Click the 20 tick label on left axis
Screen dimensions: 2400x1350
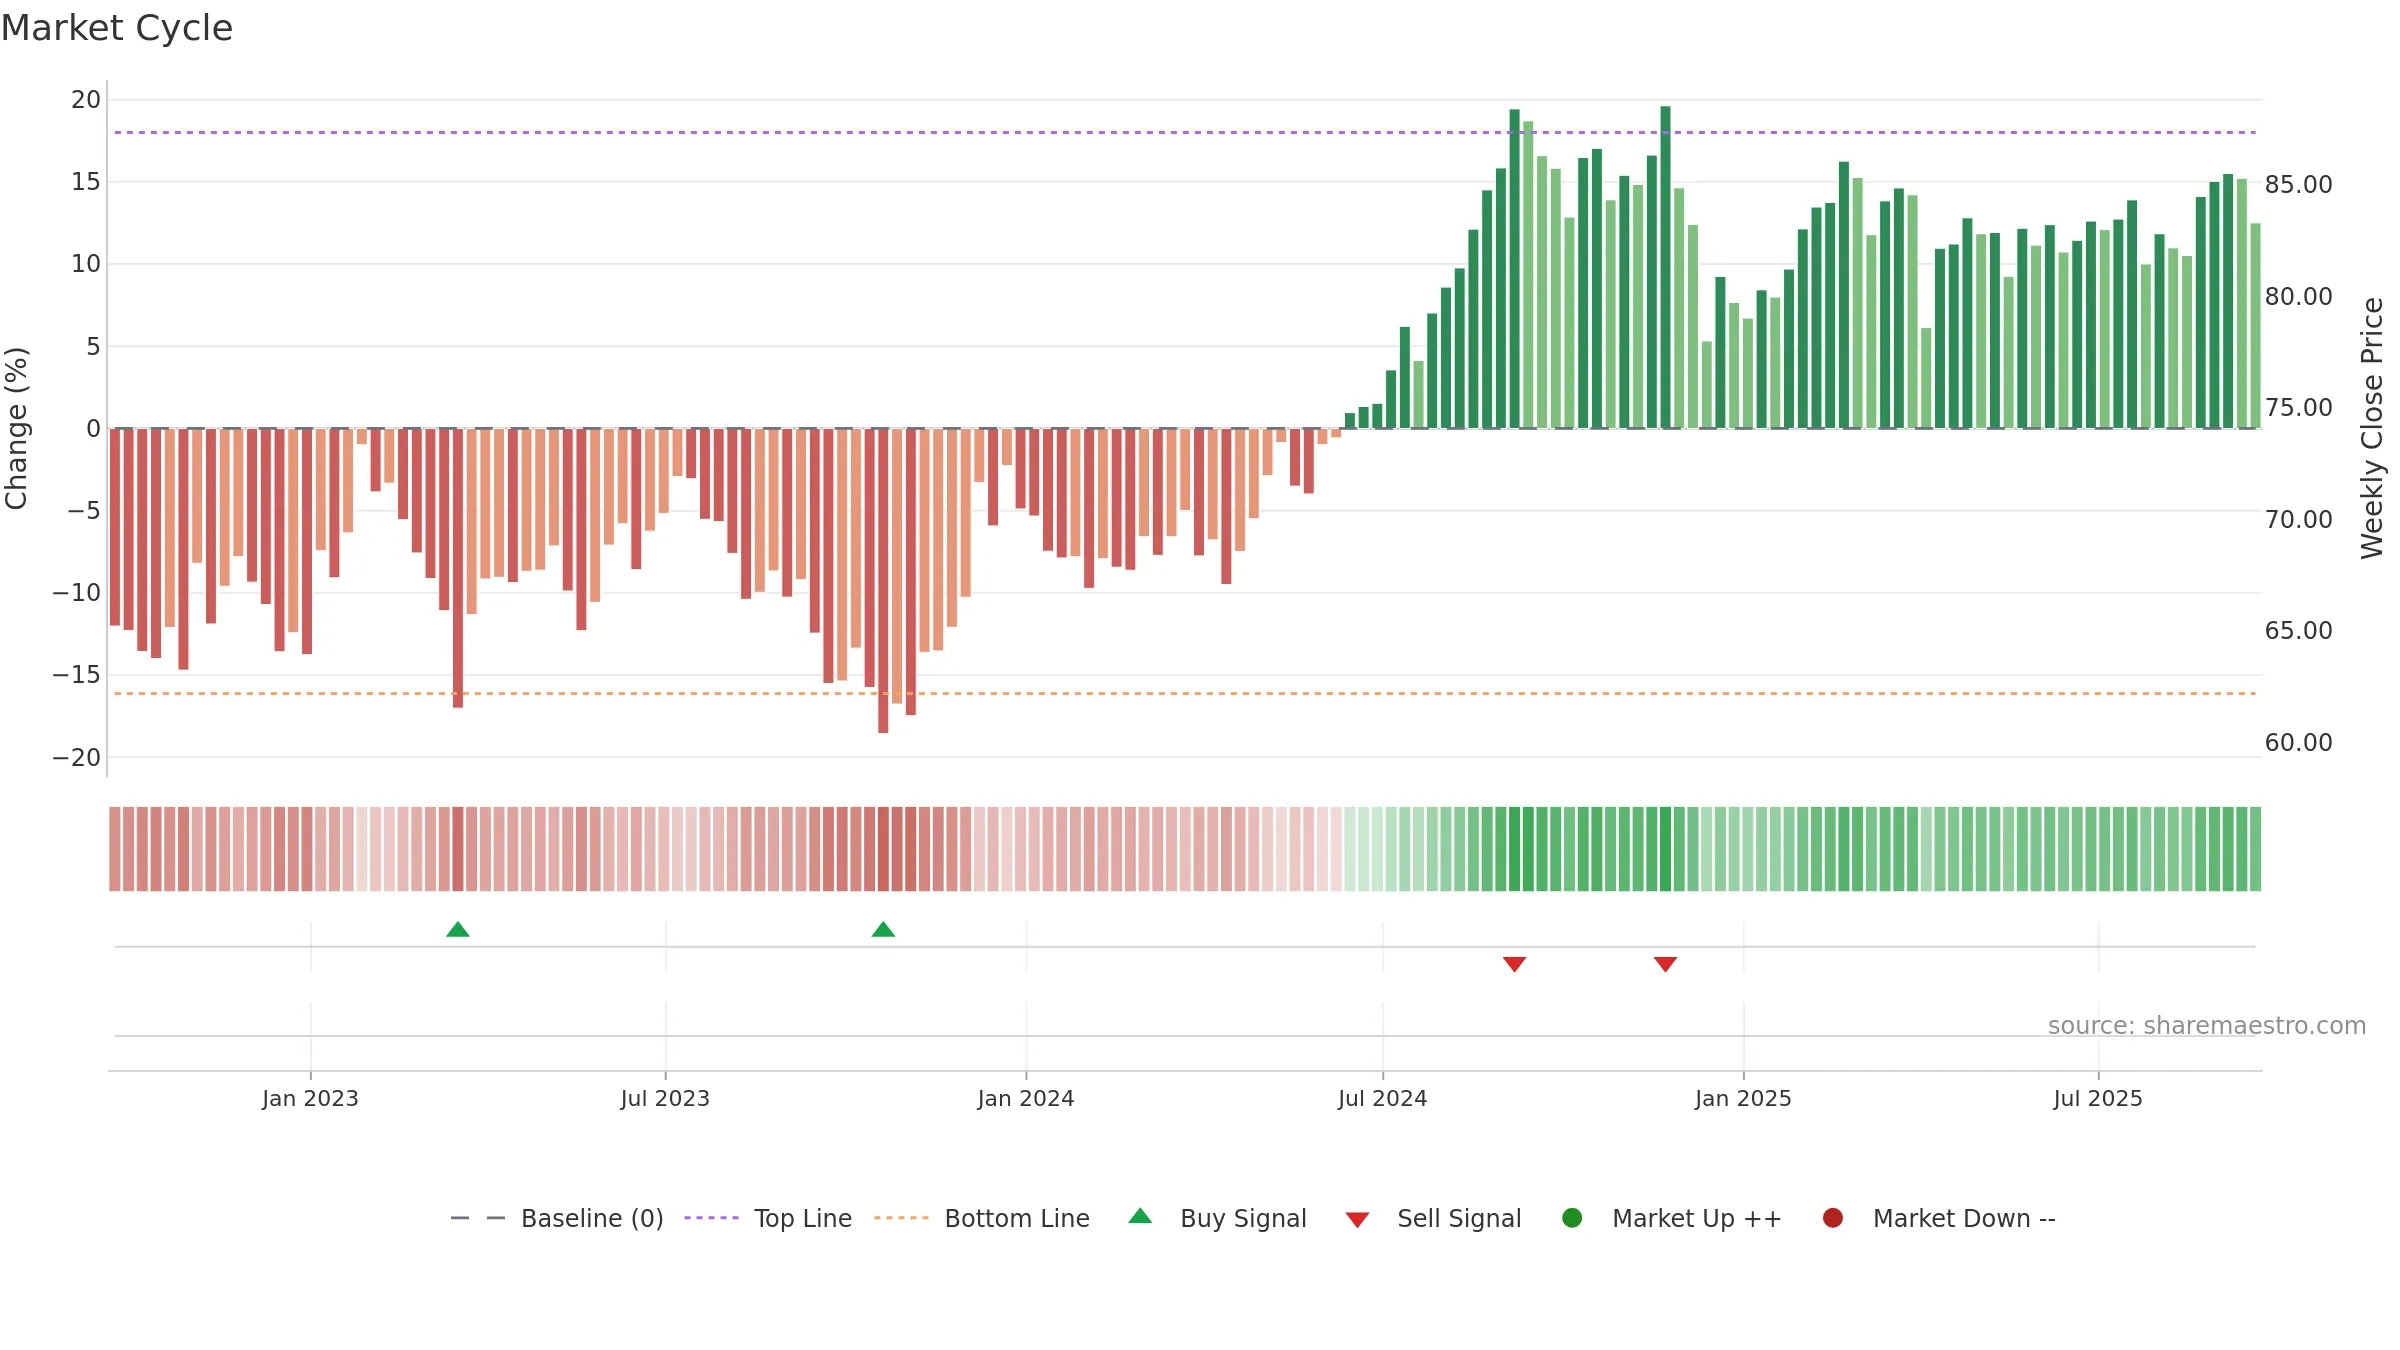86,99
